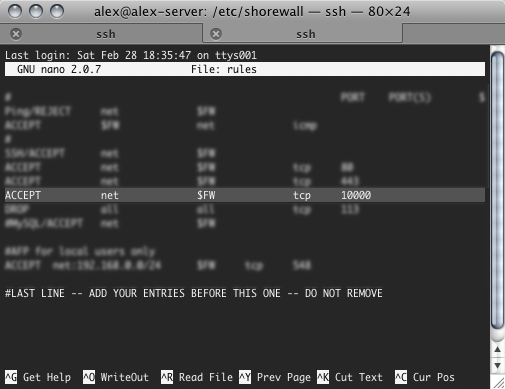This screenshot has width=505, height=389.
Task: Close the second ssh tab
Action: pos(216,34)
